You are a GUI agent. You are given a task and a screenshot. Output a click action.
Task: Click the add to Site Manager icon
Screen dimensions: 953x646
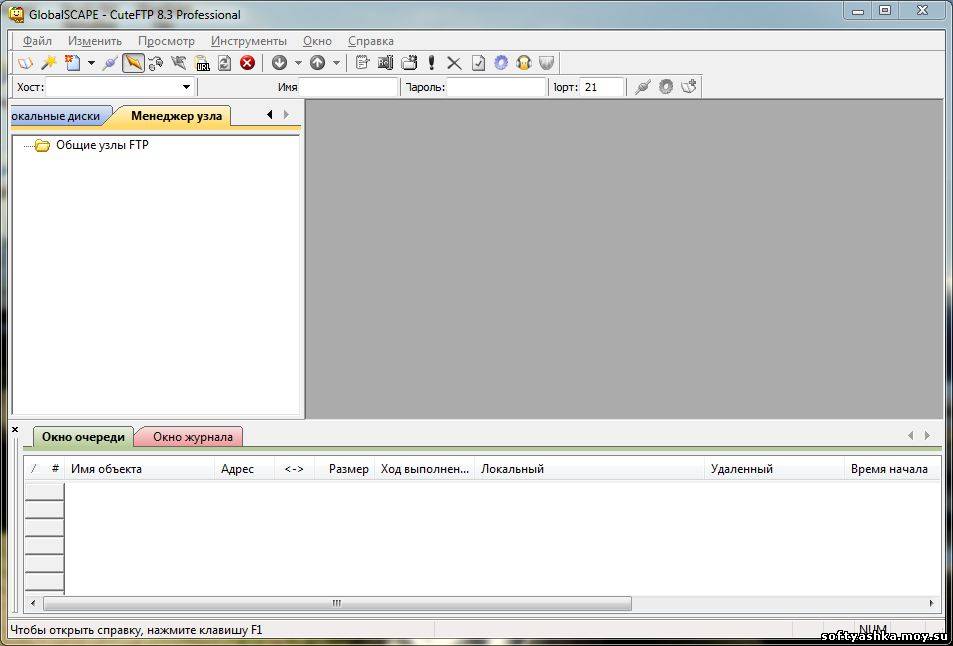[x=689, y=87]
